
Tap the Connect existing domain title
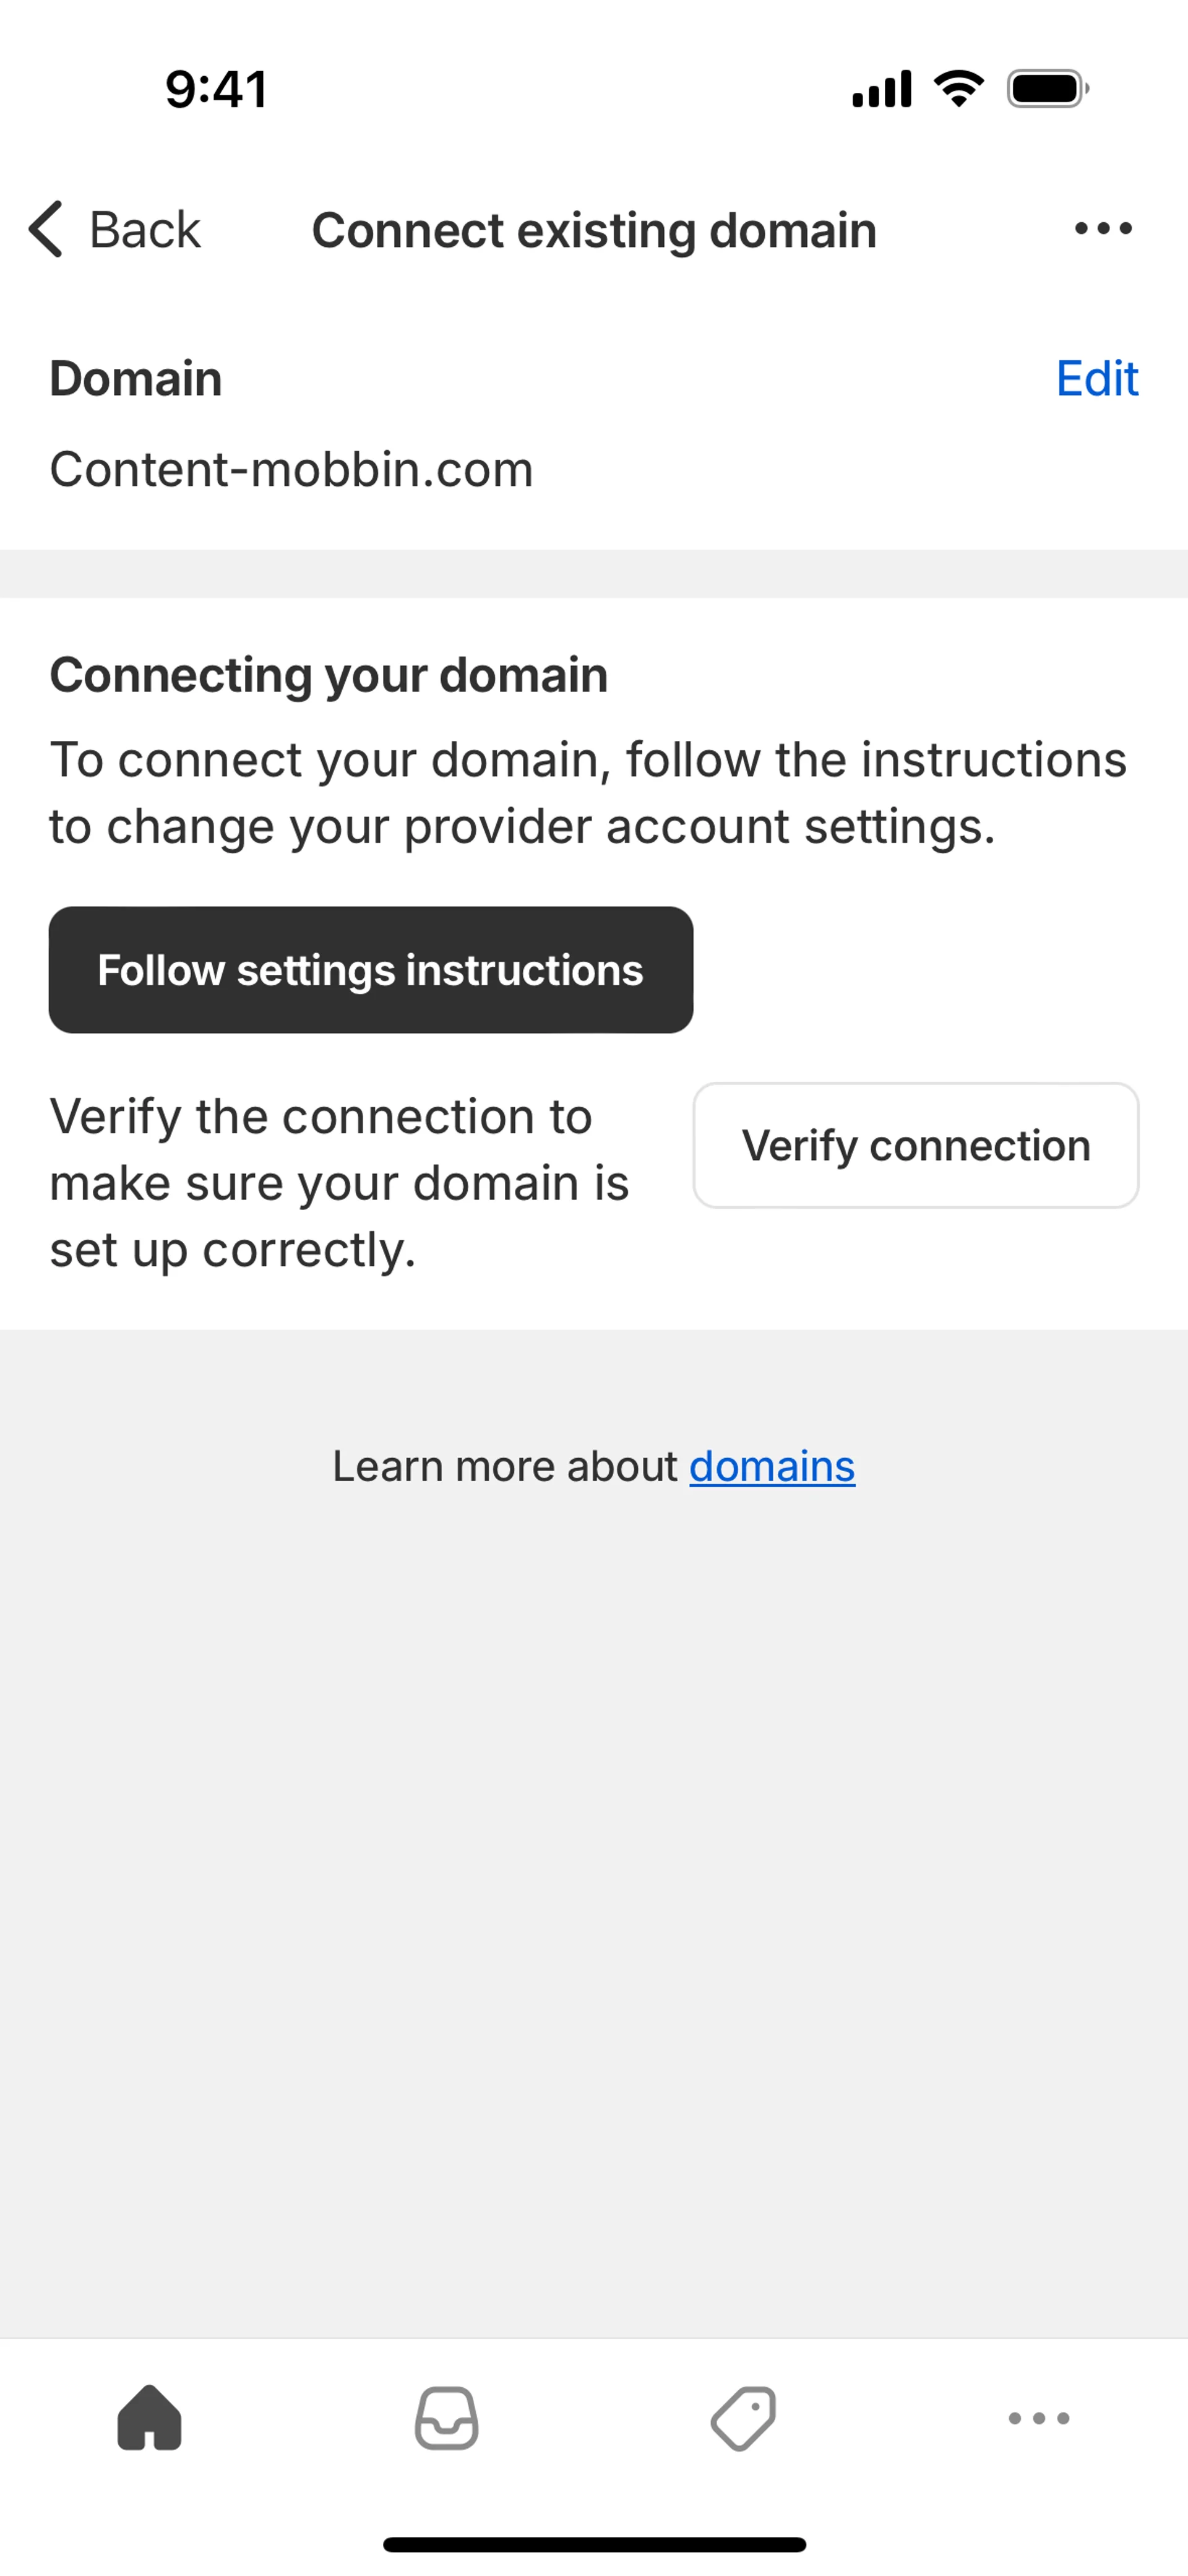594,230
